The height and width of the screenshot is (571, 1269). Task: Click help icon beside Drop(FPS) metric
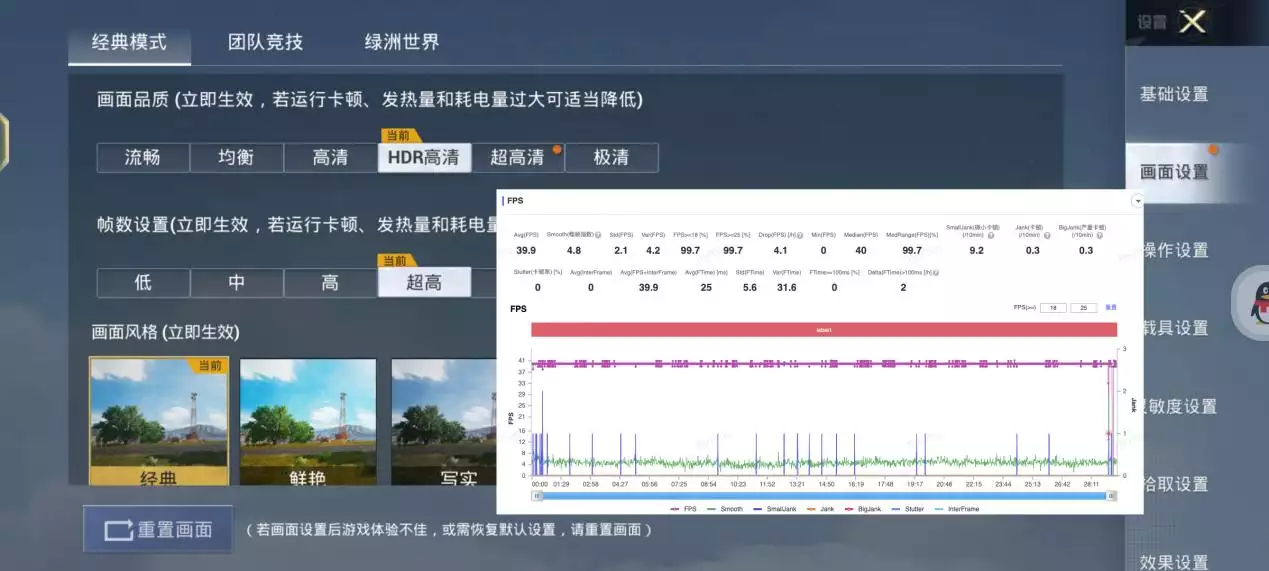pos(800,235)
